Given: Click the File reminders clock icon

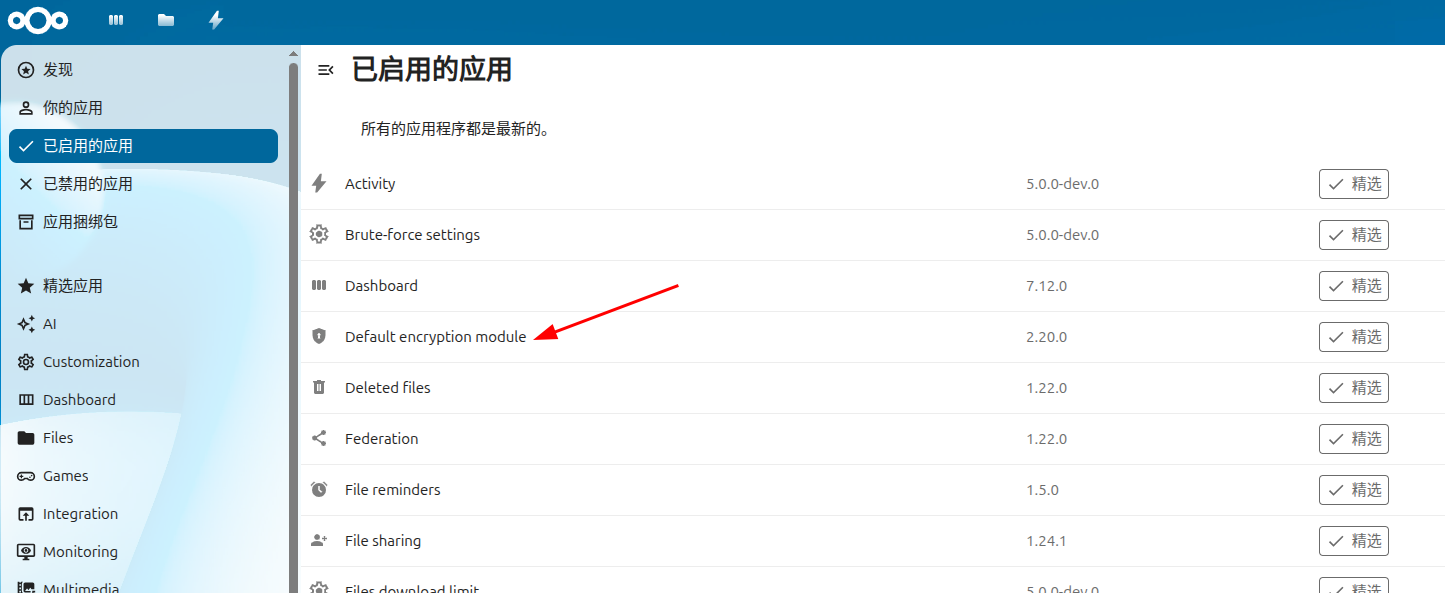Looking at the screenshot, I should click(x=319, y=490).
